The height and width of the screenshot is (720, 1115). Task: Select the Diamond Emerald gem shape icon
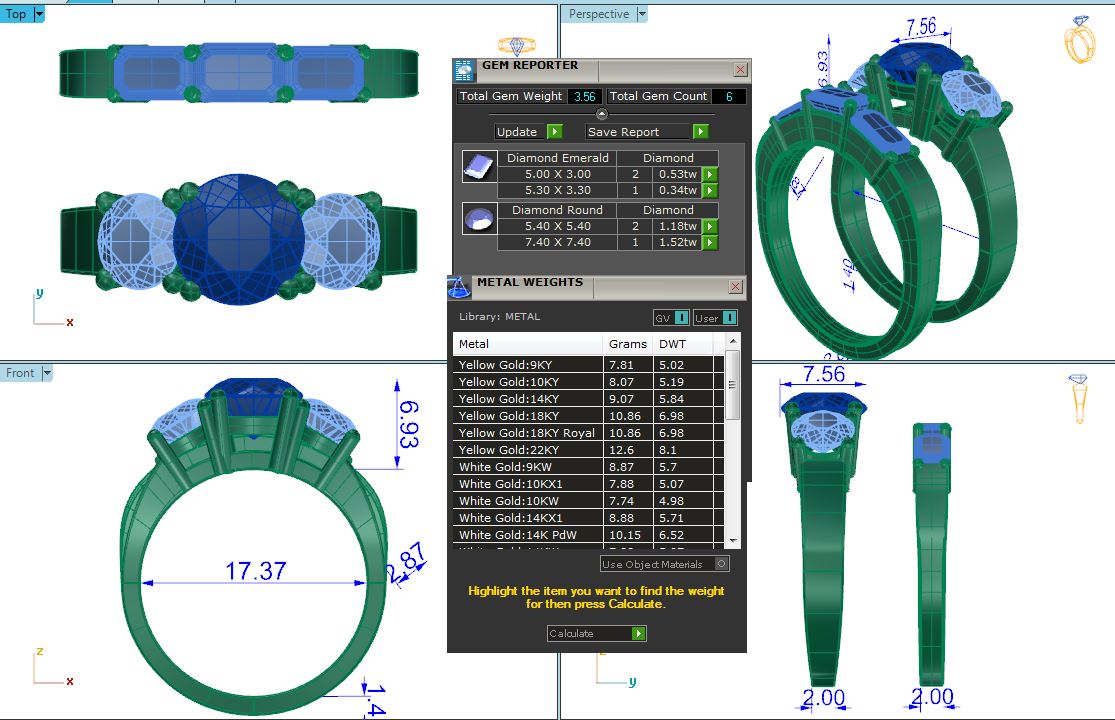[479, 167]
